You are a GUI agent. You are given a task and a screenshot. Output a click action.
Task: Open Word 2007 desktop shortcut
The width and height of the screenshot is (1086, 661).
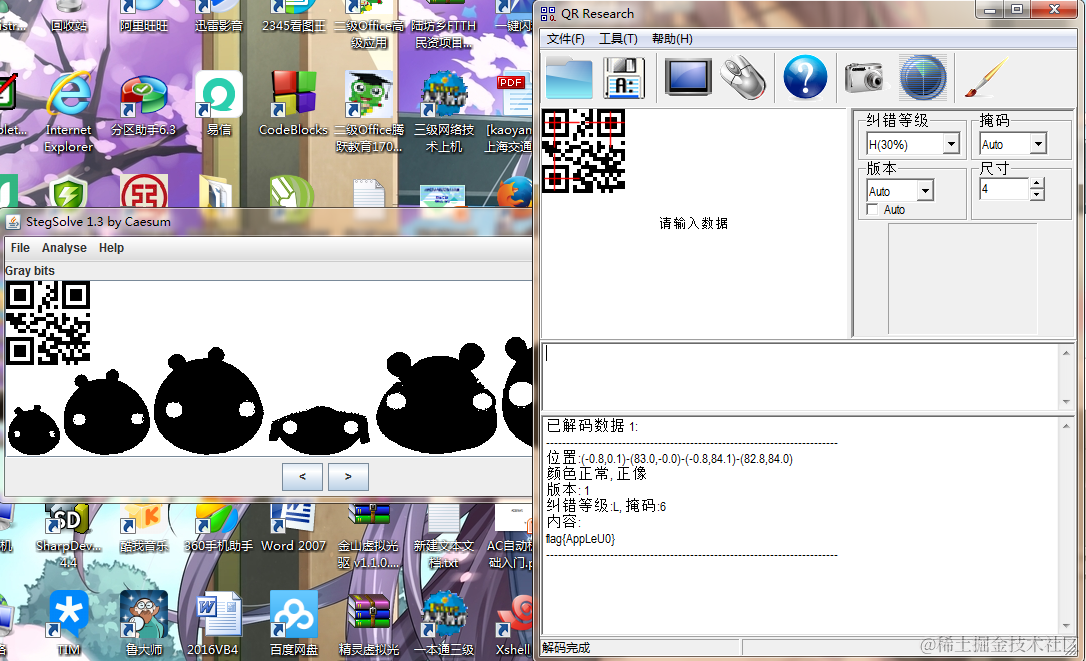pos(293,529)
